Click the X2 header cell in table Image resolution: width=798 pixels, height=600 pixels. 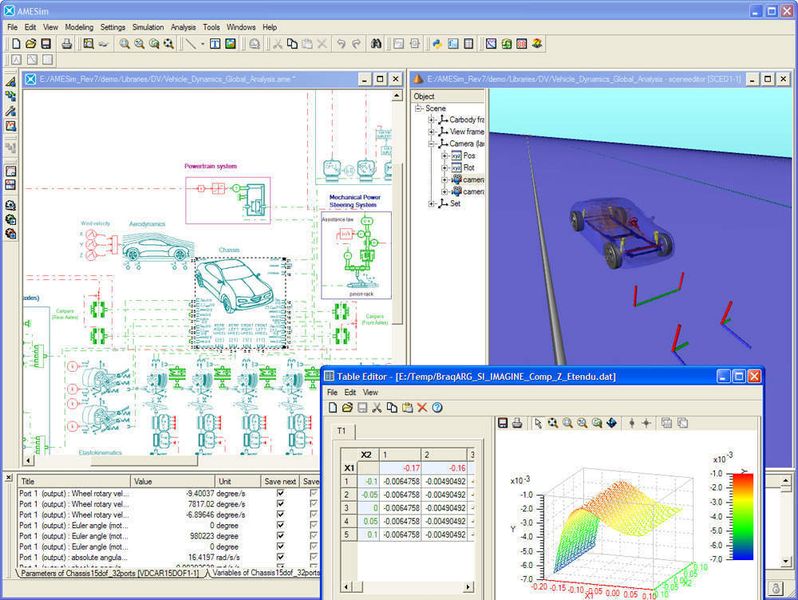[x=366, y=454]
